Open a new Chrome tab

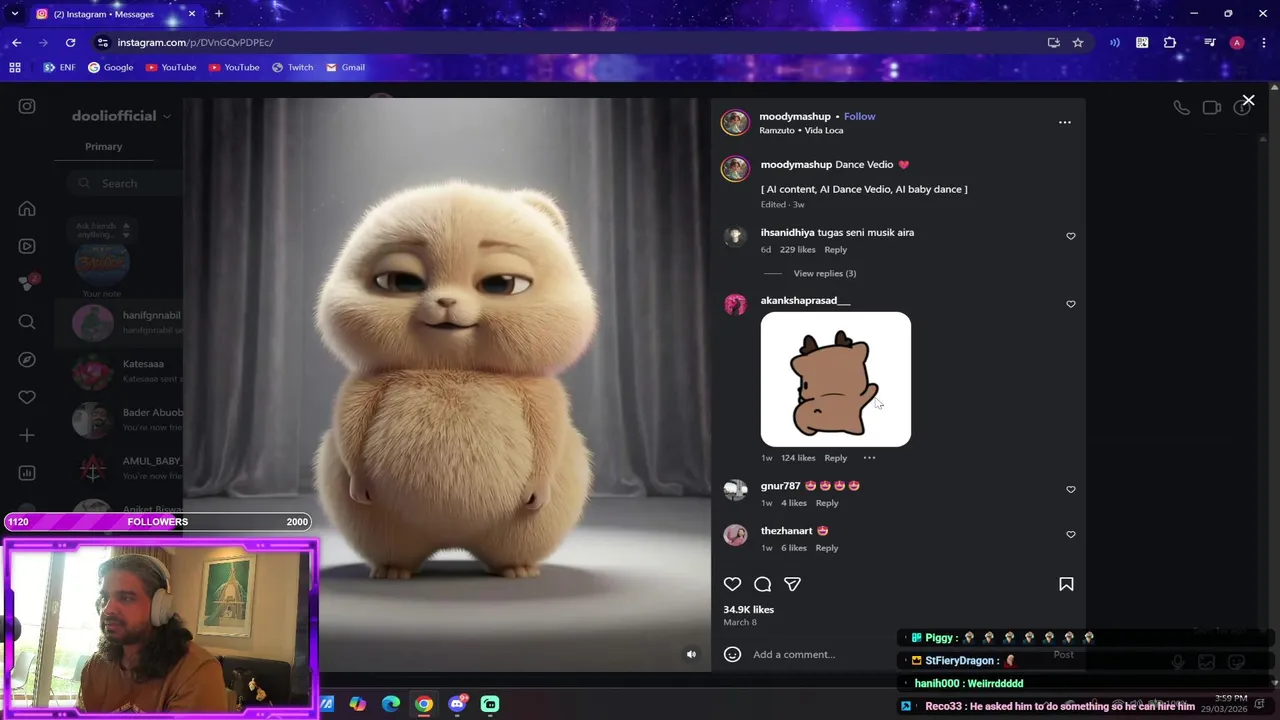coord(218,14)
